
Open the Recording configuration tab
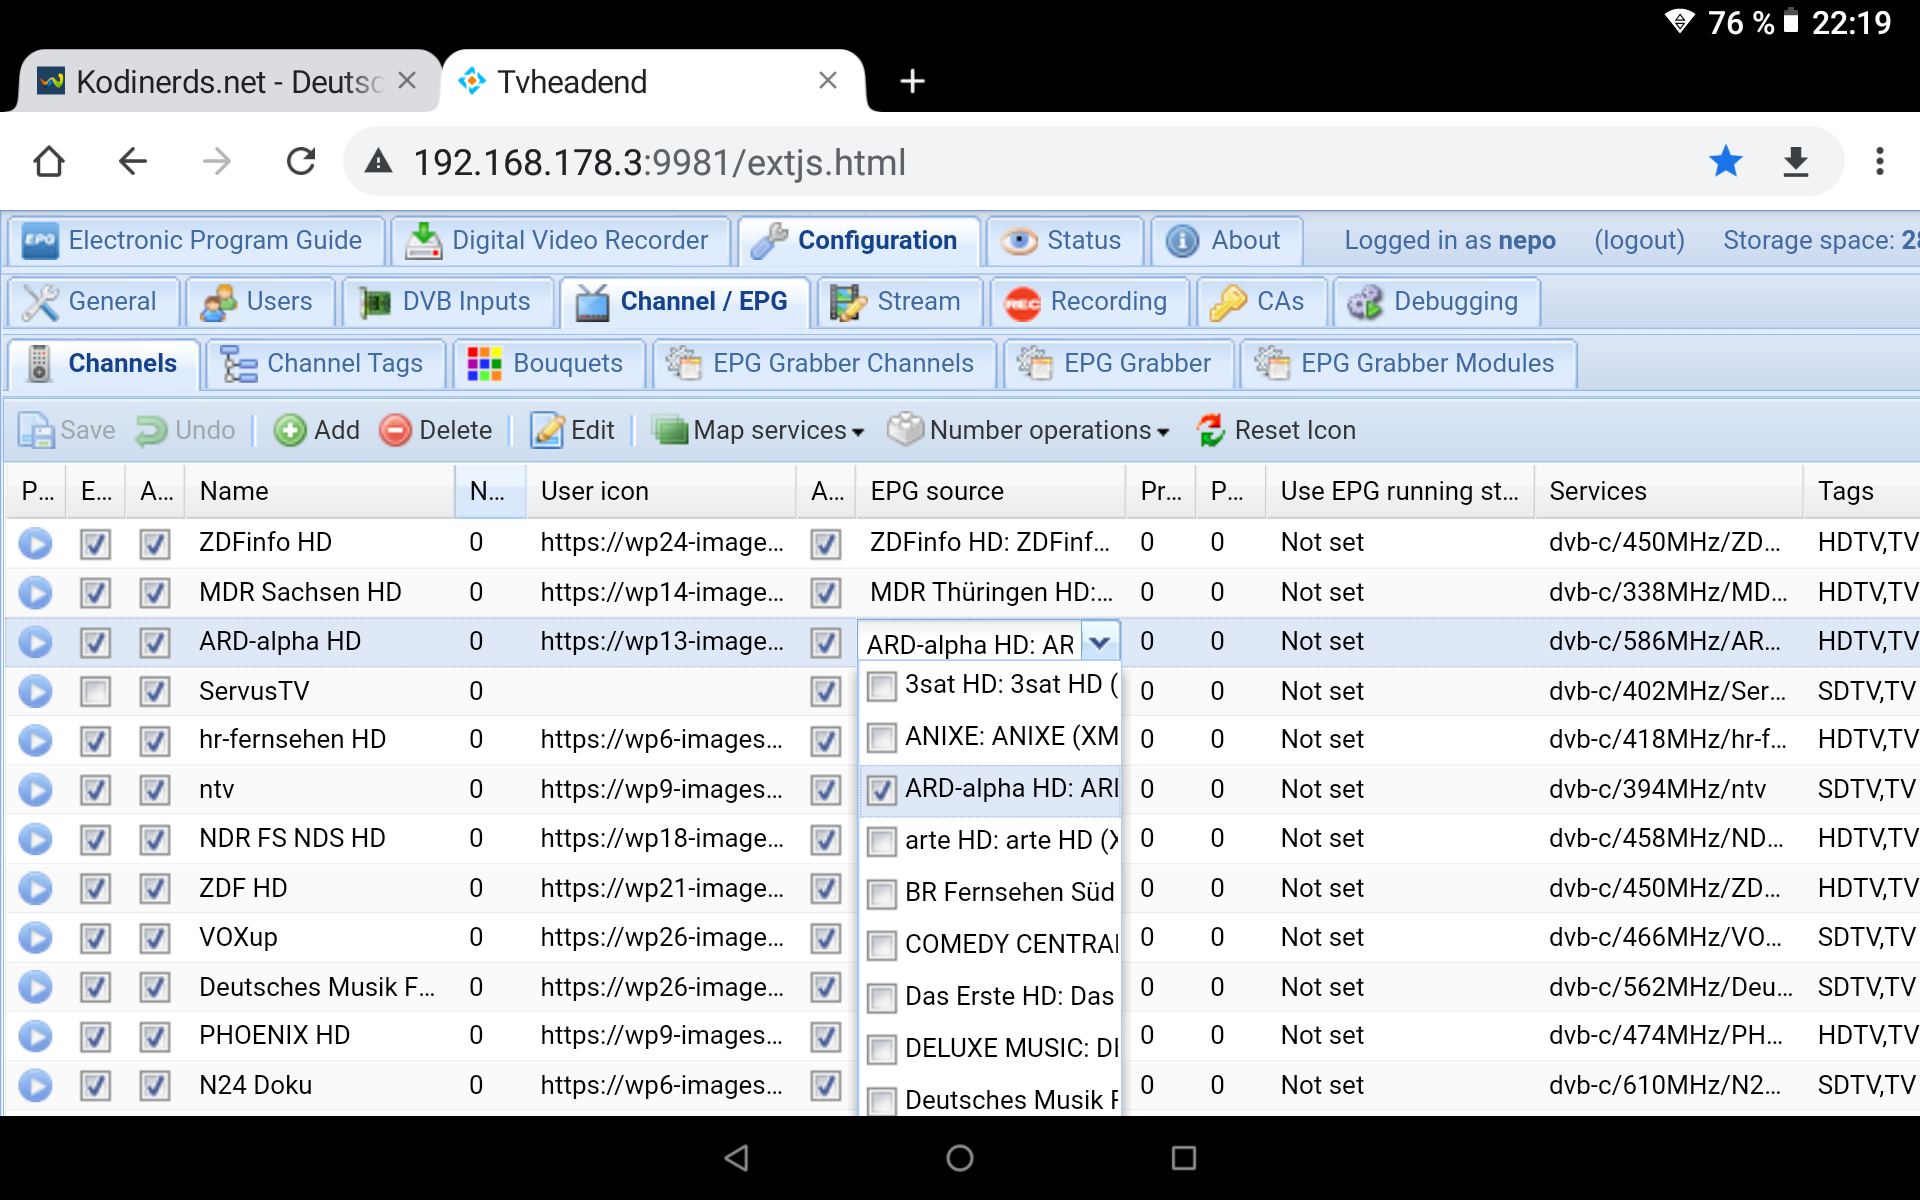pos(1089,302)
